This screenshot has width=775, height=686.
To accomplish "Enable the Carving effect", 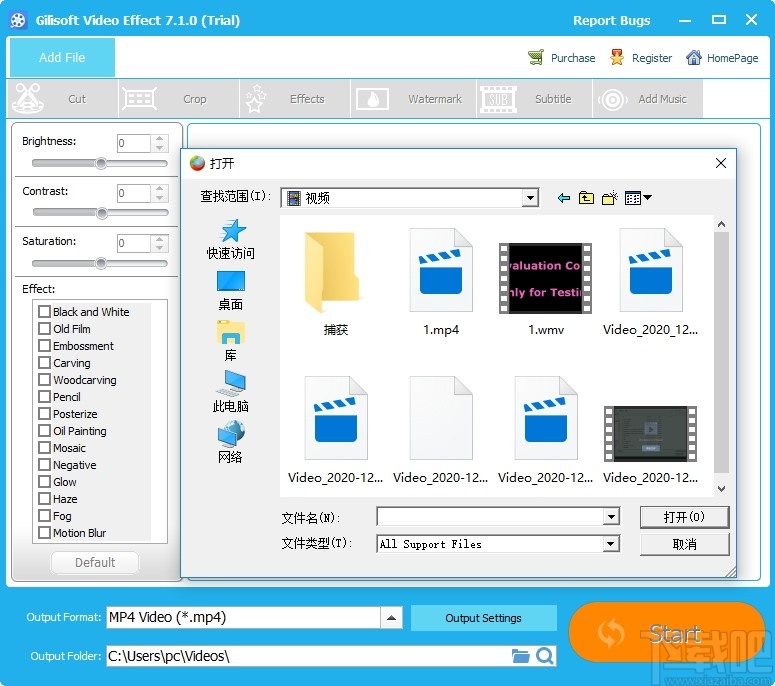I will [x=44, y=363].
